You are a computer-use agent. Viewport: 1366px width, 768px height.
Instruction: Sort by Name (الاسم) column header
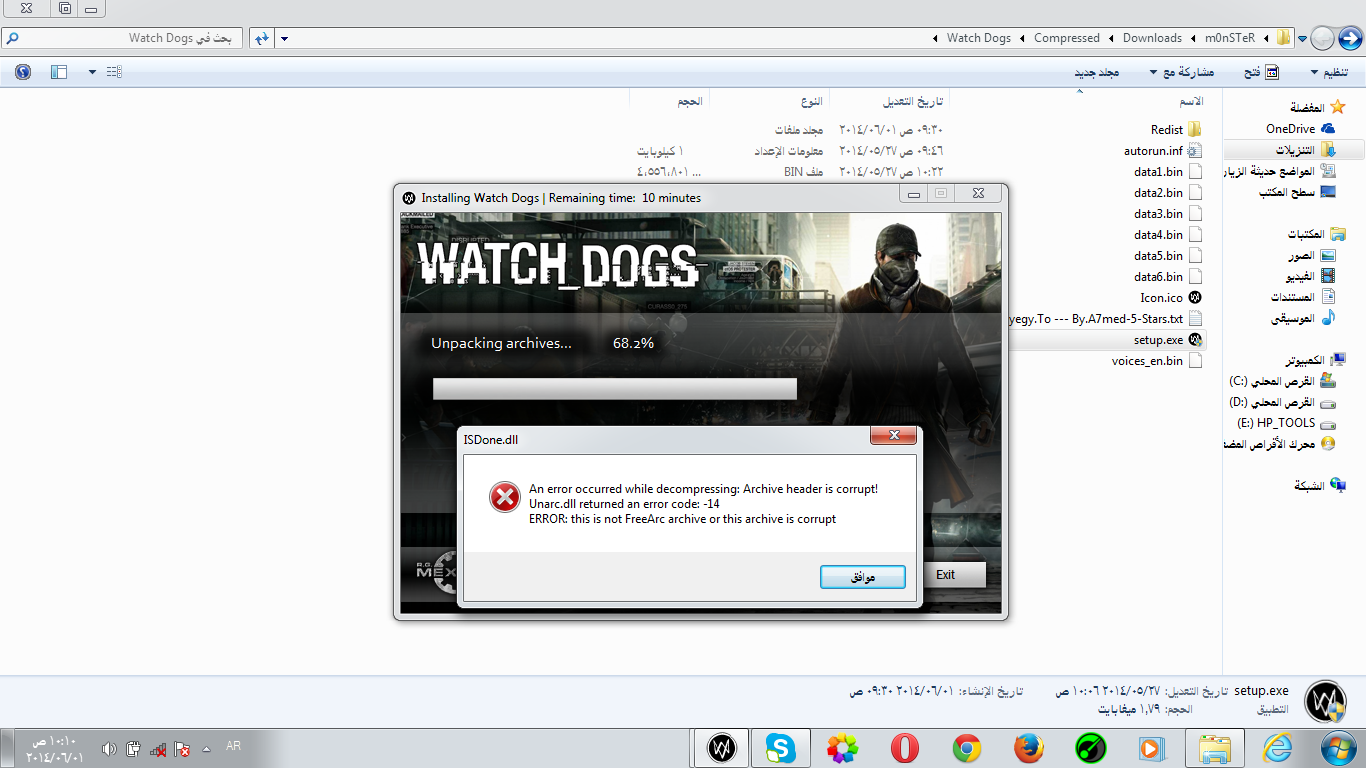tap(1191, 102)
